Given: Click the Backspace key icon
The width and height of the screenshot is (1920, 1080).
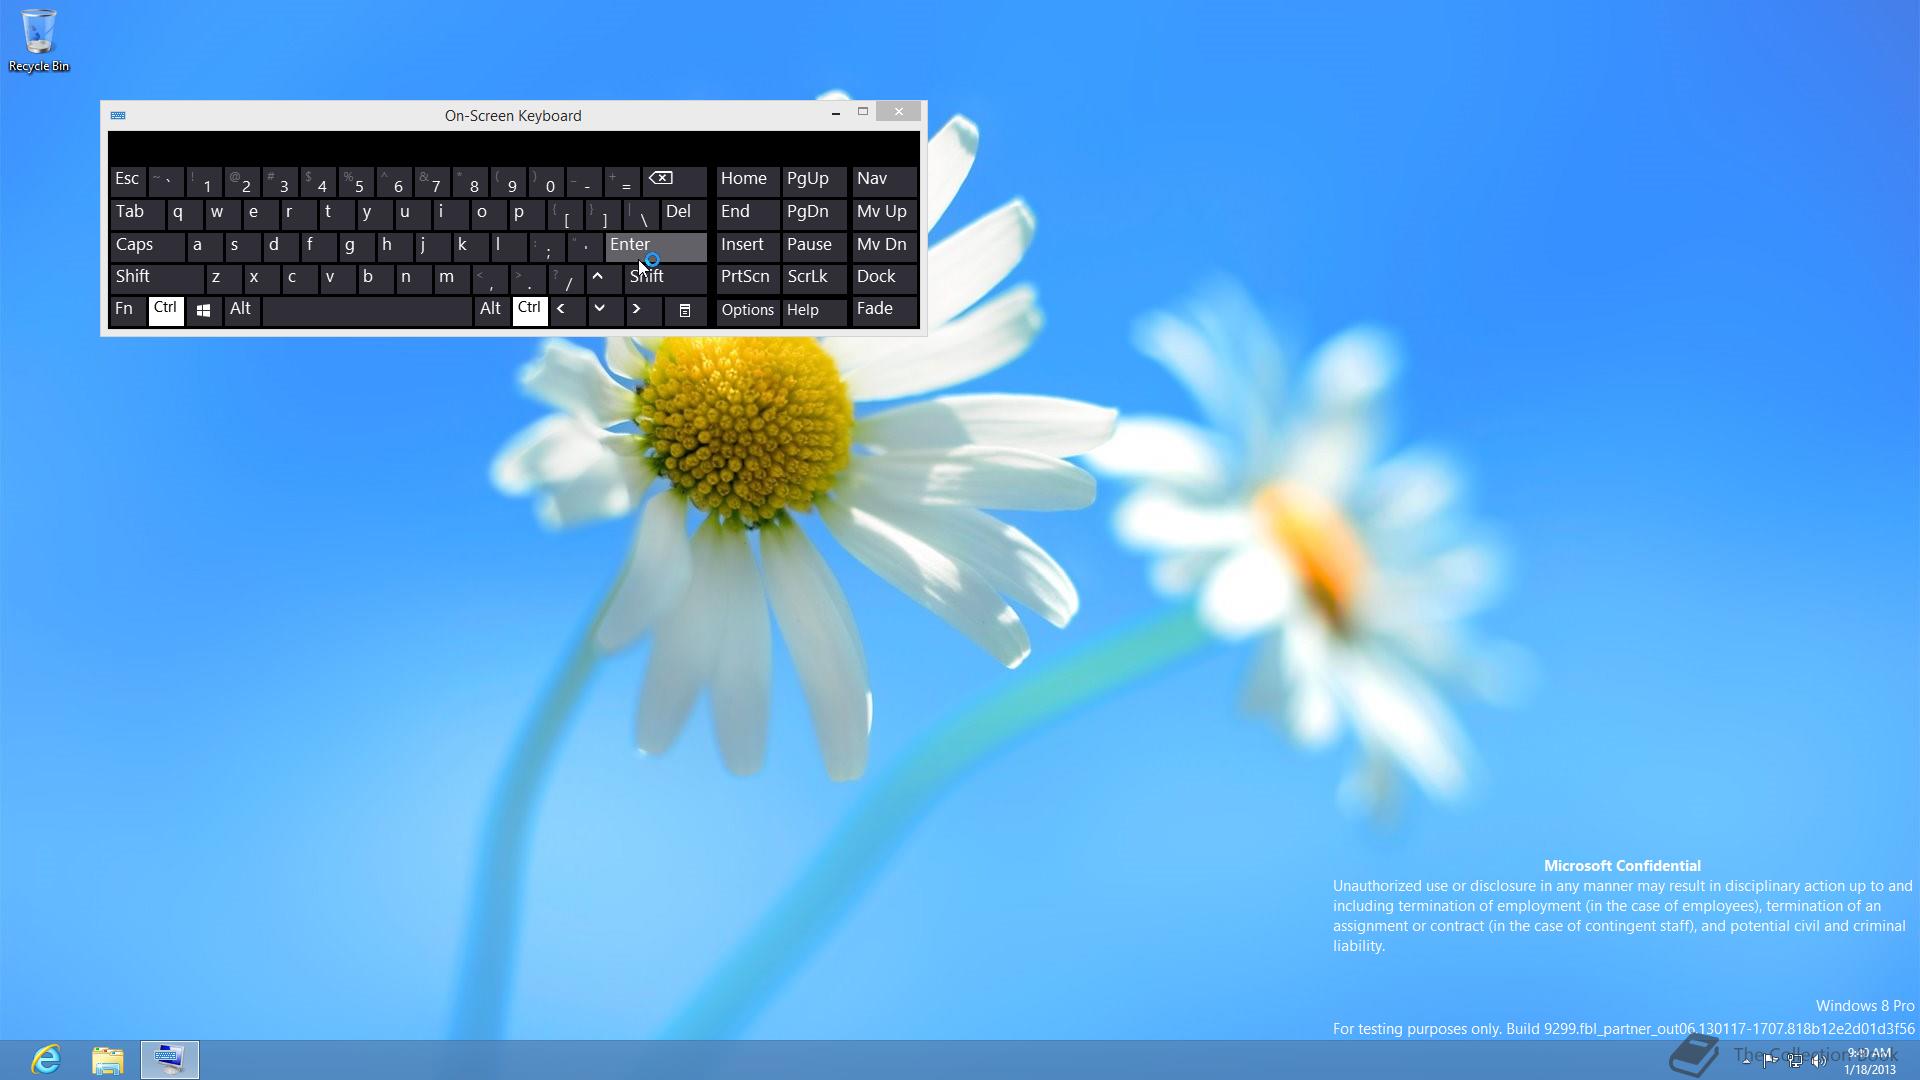Looking at the screenshot, I should 675,180.
